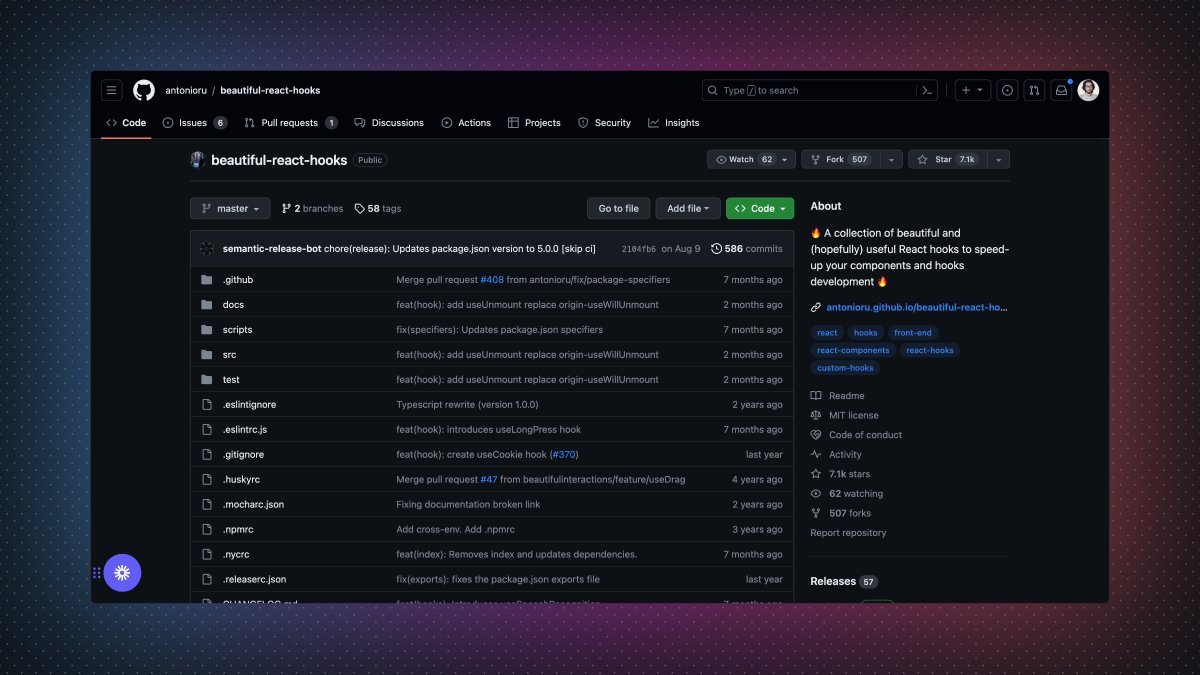This screenshot has height=675, width=1200.
Task: View the 58 tags link
Action: coord(378,208)
